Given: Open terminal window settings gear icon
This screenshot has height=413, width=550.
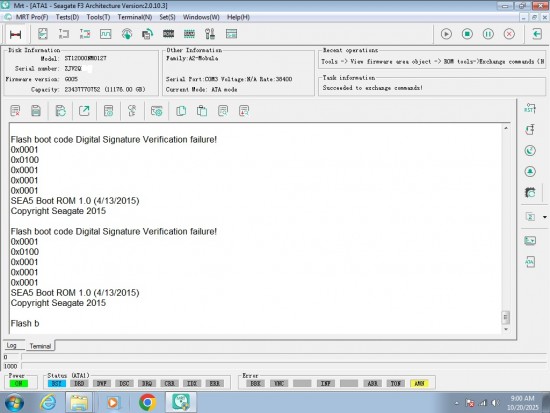Looking at the screenshot, I should click(x=156, y=111).
